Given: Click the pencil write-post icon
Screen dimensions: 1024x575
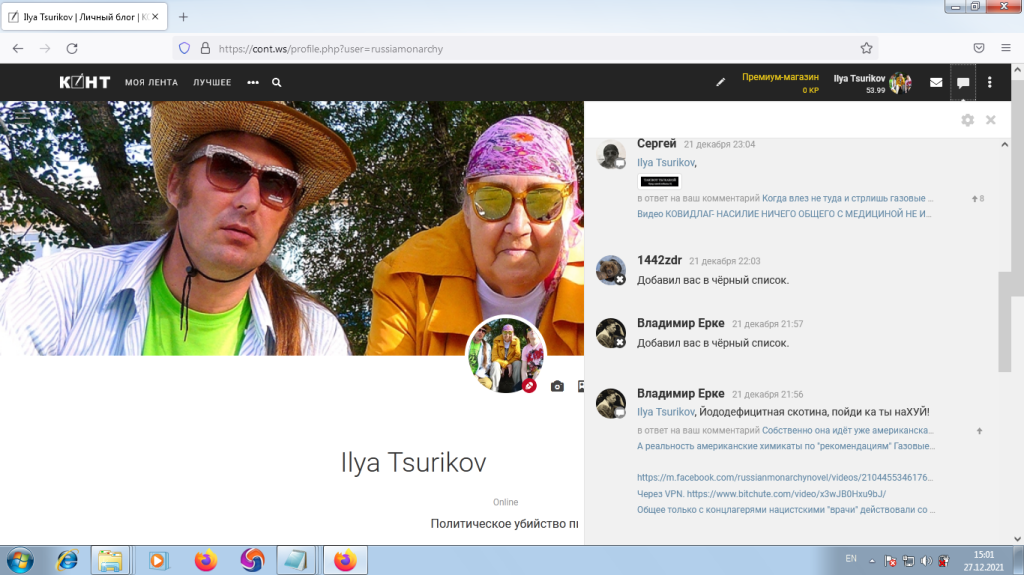Looking at the screenshot, I should coord(720,83).
